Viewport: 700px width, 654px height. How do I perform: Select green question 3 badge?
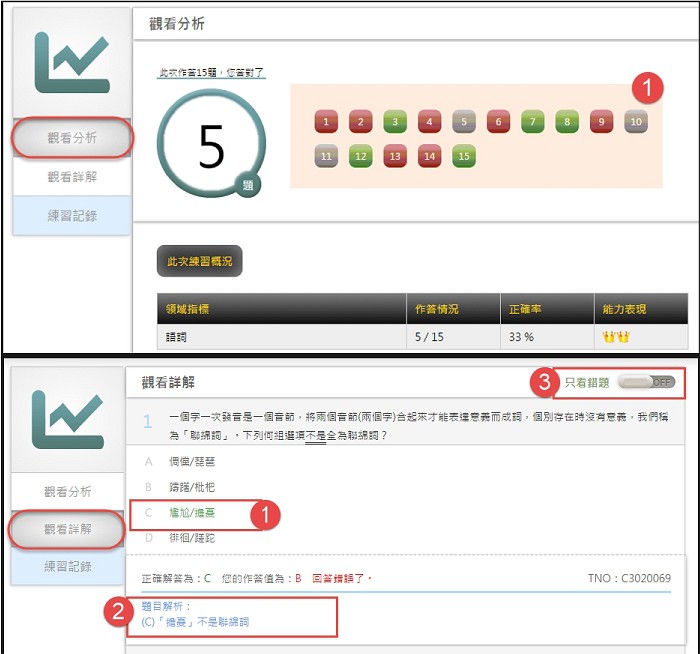pos(395,121)
